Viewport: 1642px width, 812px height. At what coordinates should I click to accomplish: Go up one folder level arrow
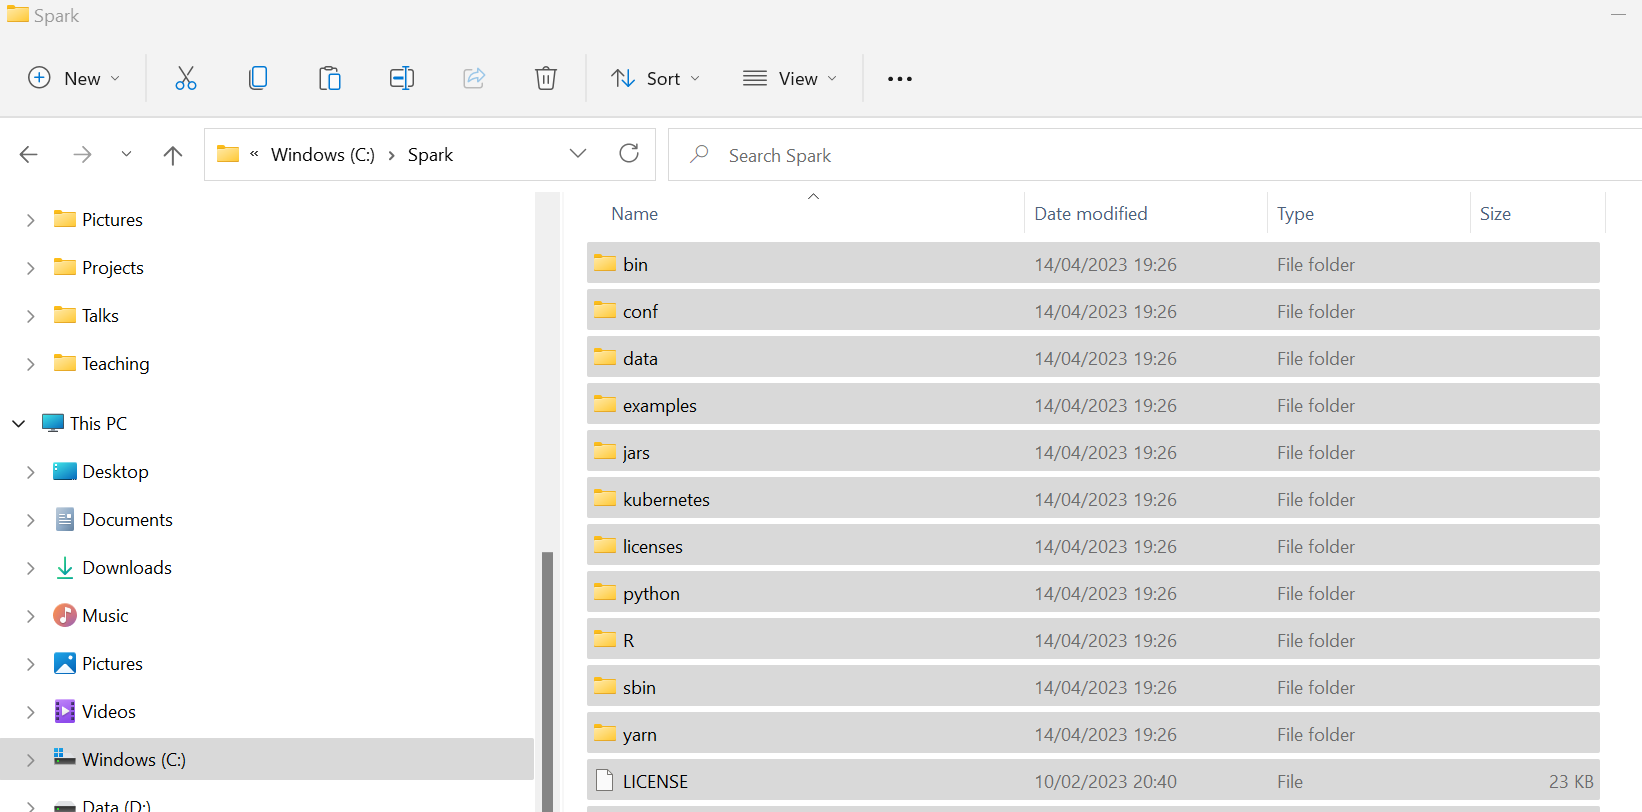point(173,155)
